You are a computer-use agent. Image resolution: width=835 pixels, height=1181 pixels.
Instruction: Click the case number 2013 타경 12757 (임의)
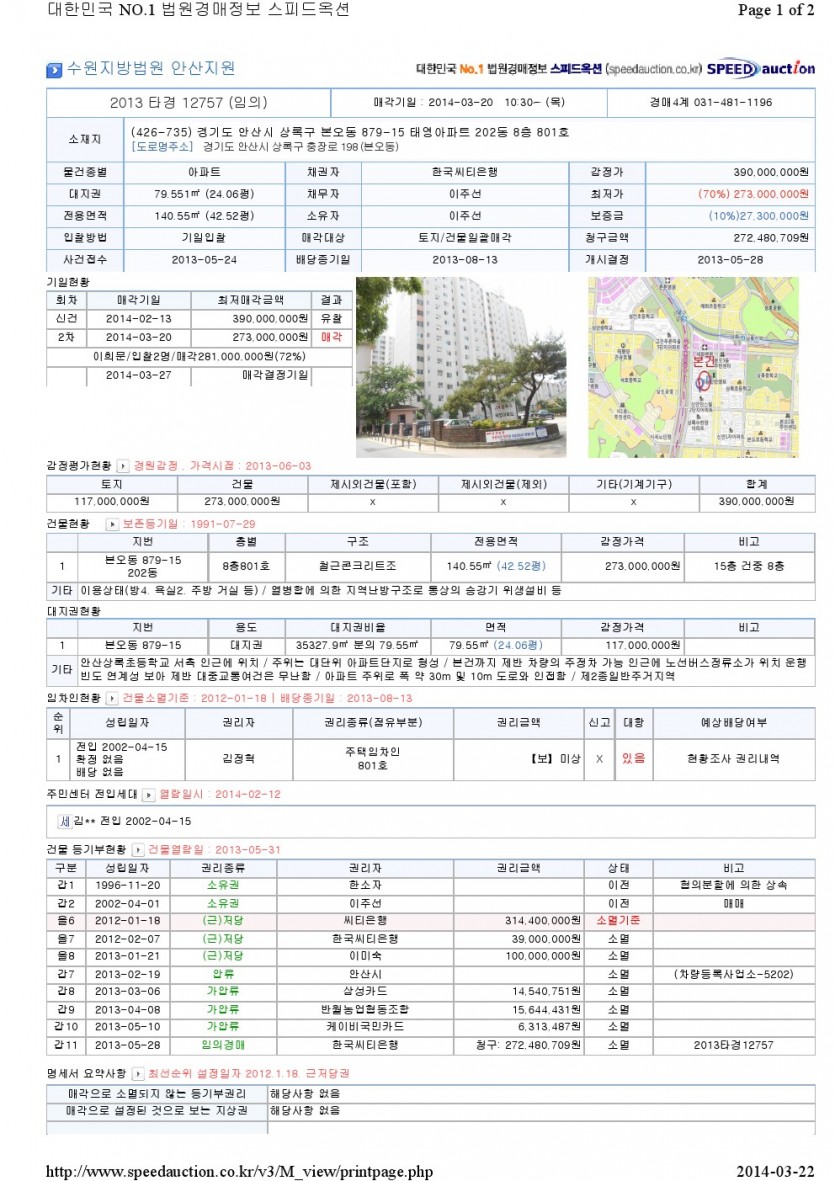click(x=189, y=102)
